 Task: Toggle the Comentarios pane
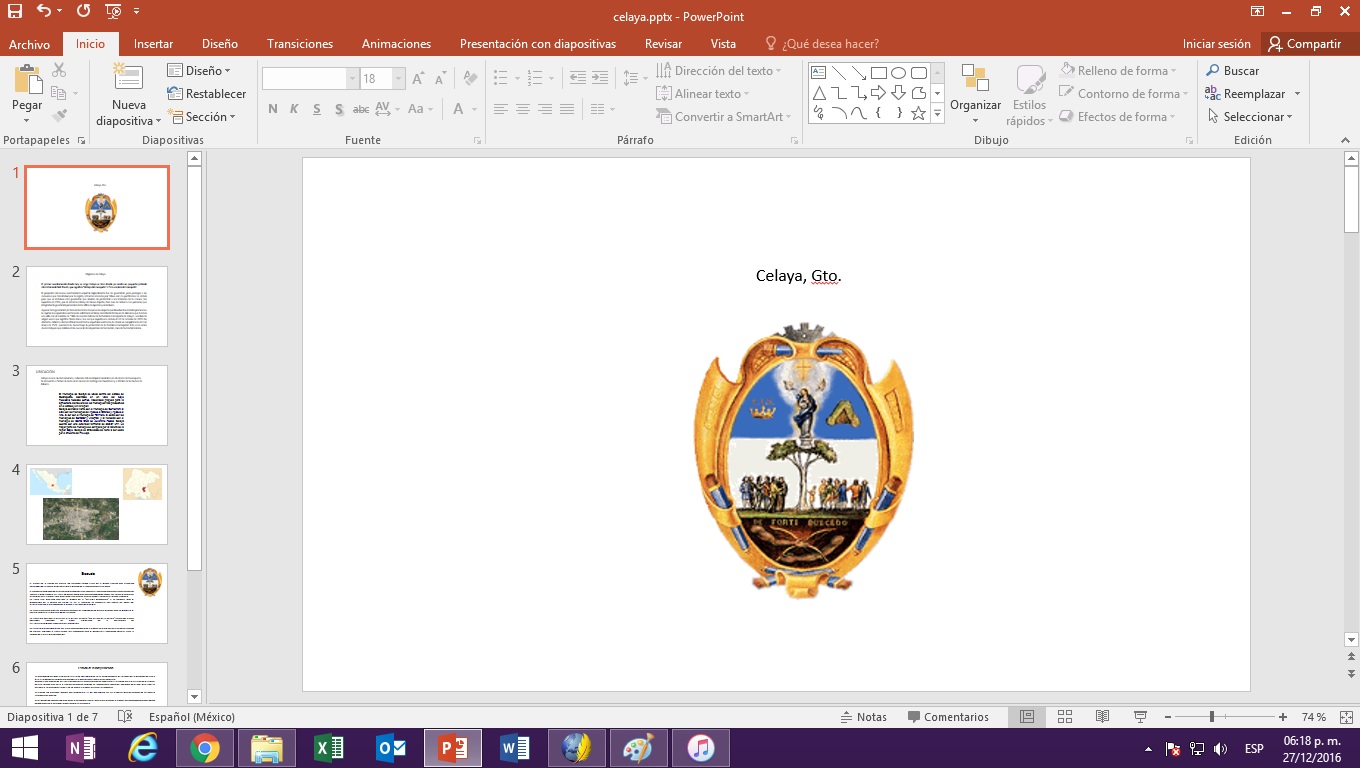(x=948, y=717)
